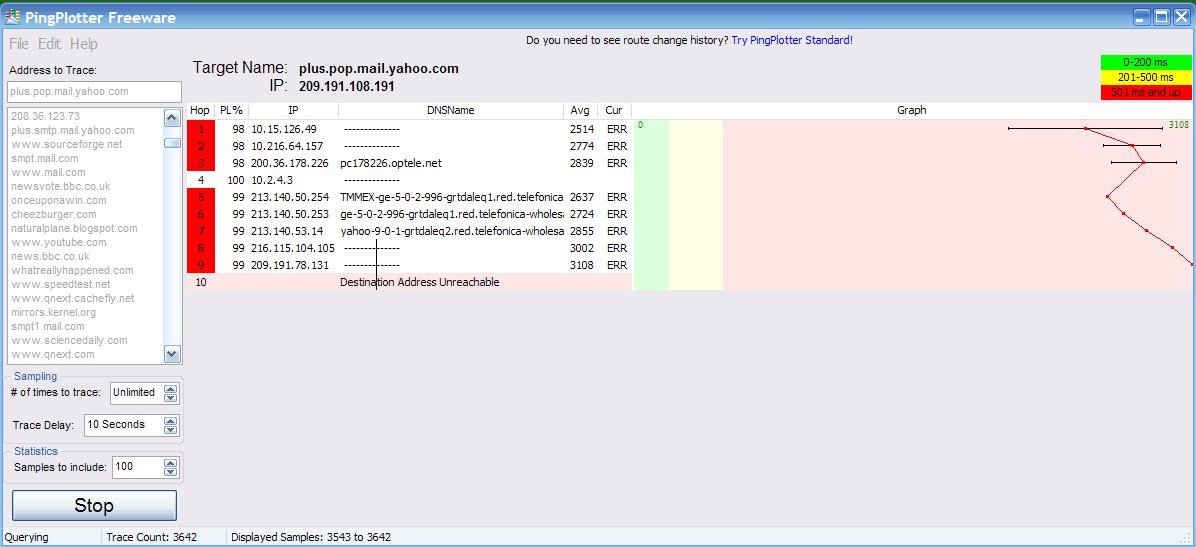Click the Address to Trace input field
Screen dimensions: 1196x547
click(x=95, y=92)
